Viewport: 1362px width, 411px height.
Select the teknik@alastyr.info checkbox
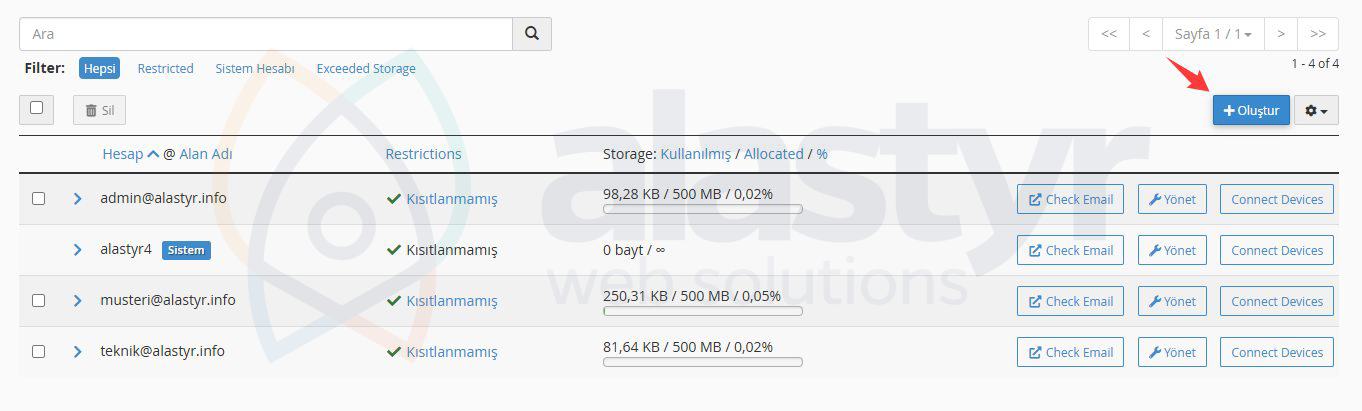[x=38, y=352]
